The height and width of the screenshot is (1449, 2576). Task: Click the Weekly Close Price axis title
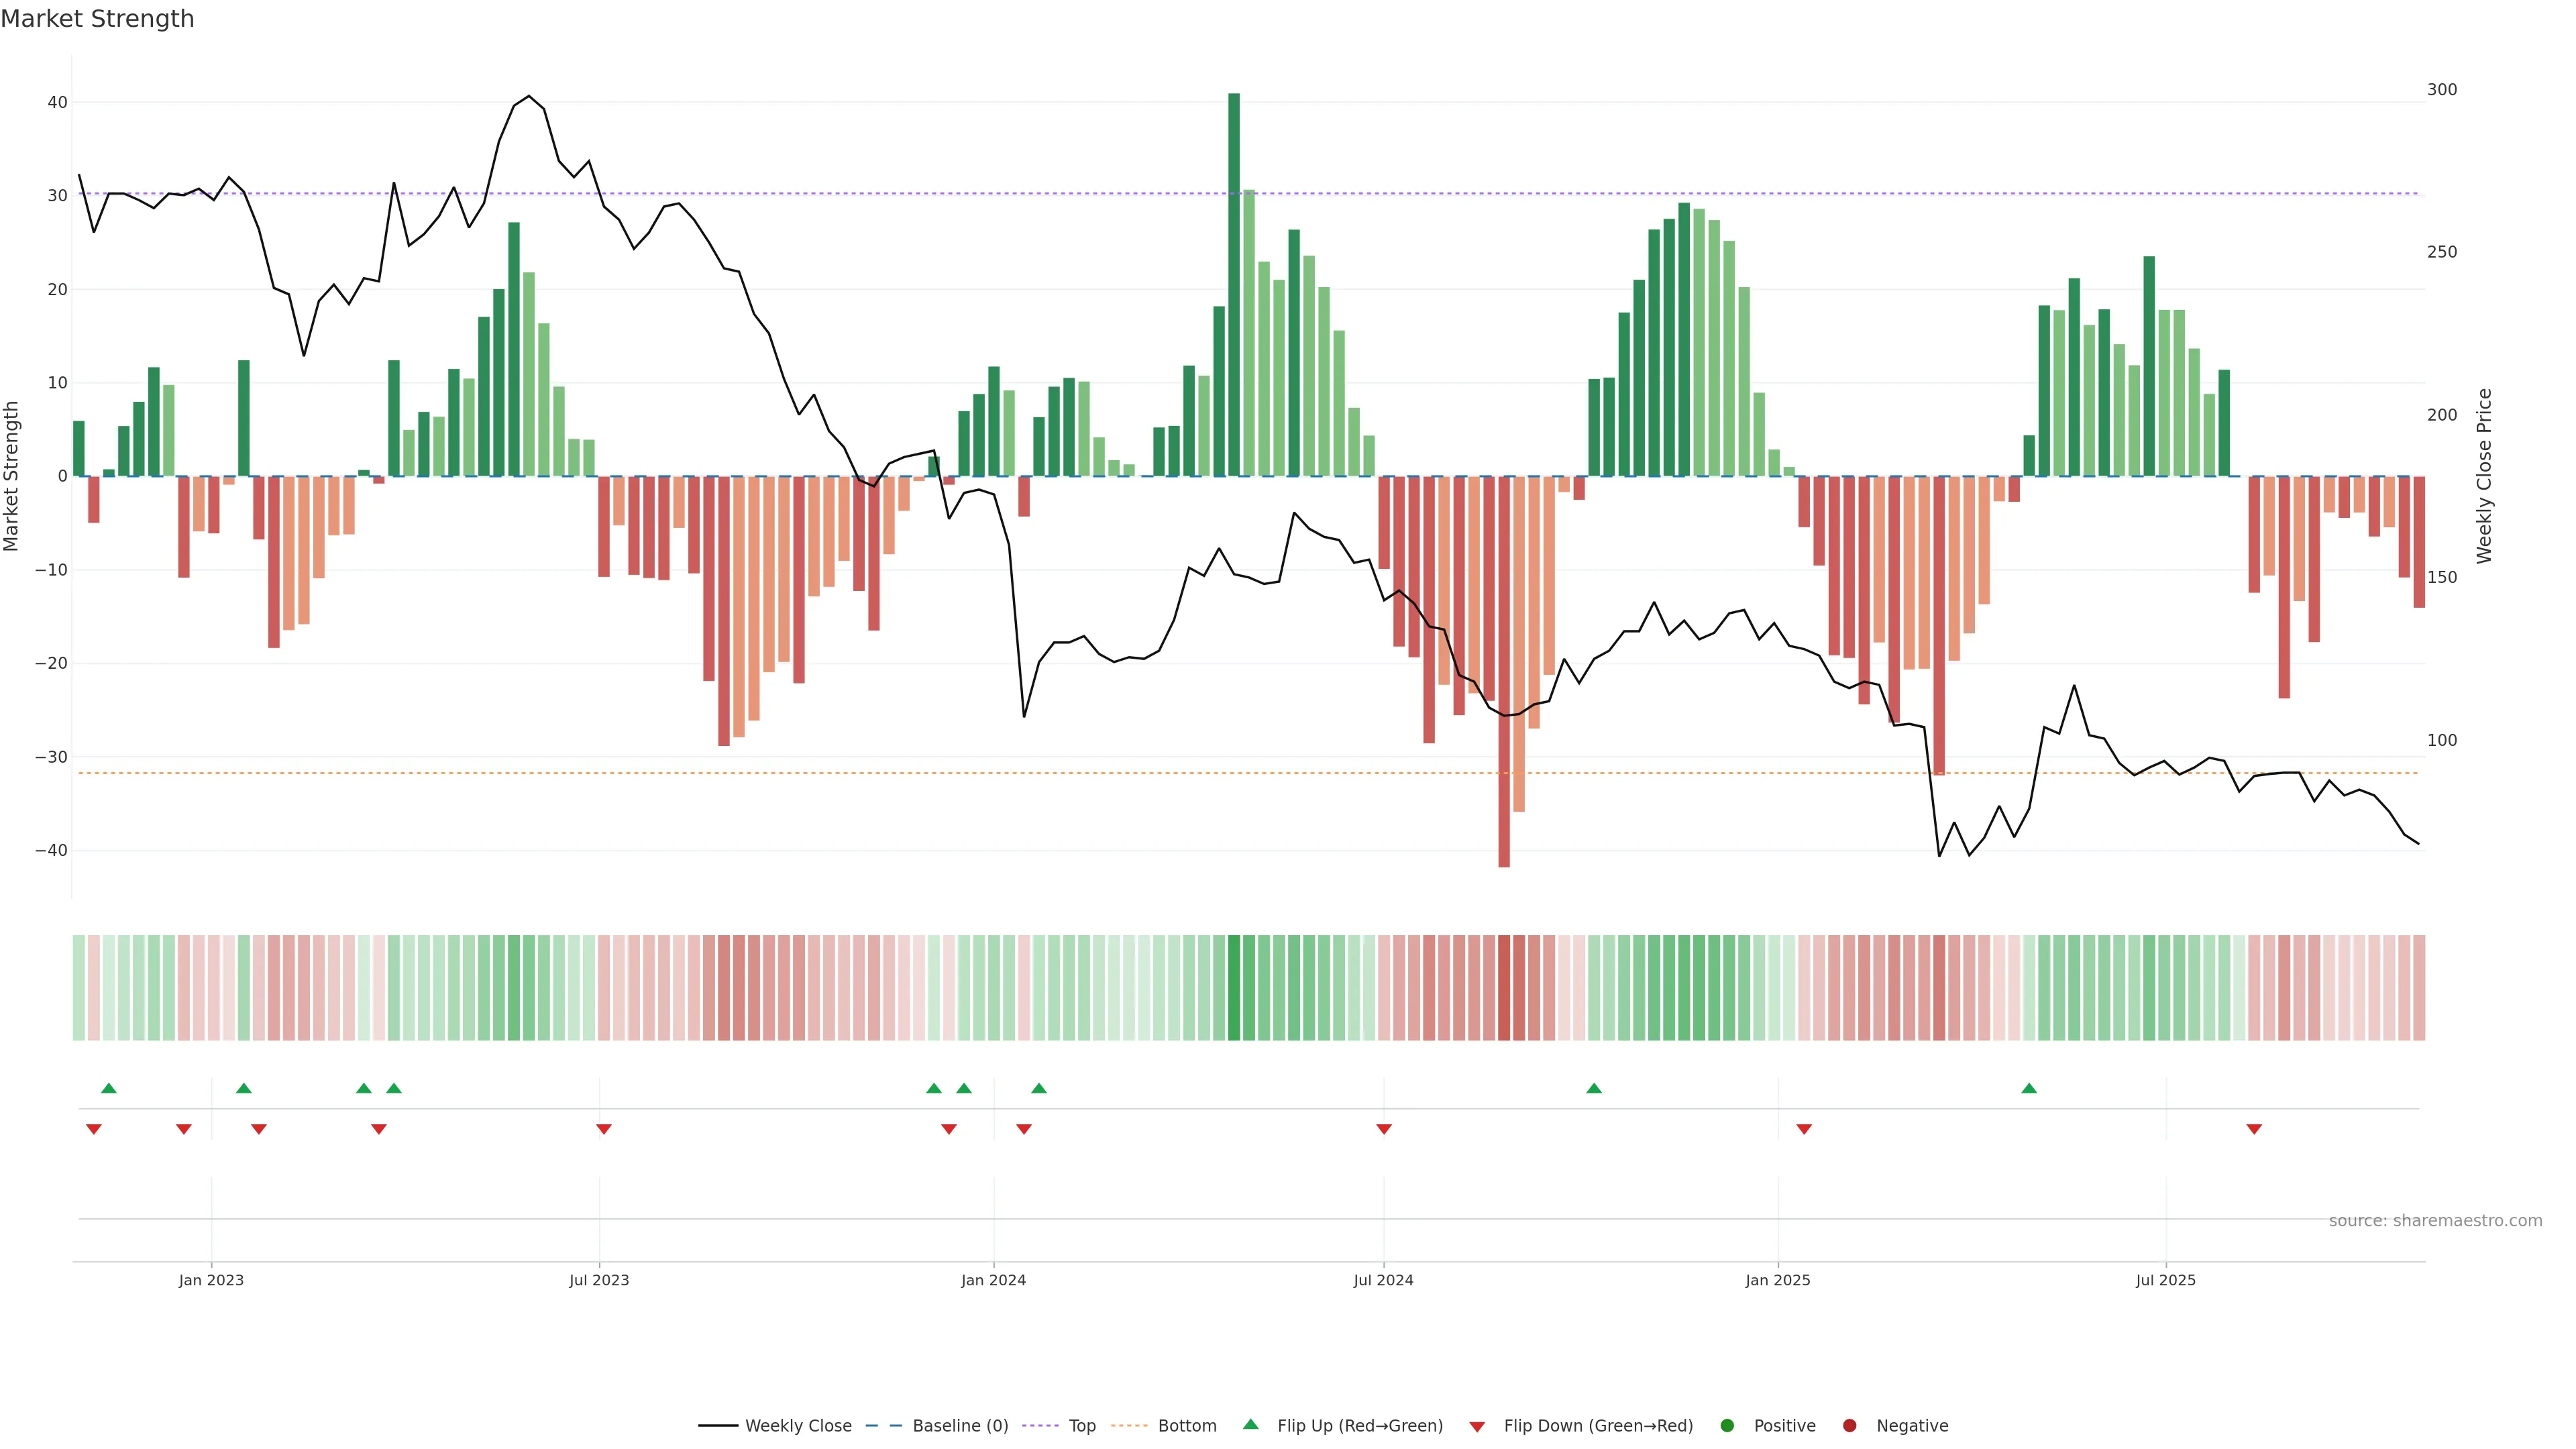click(2484, 476)
